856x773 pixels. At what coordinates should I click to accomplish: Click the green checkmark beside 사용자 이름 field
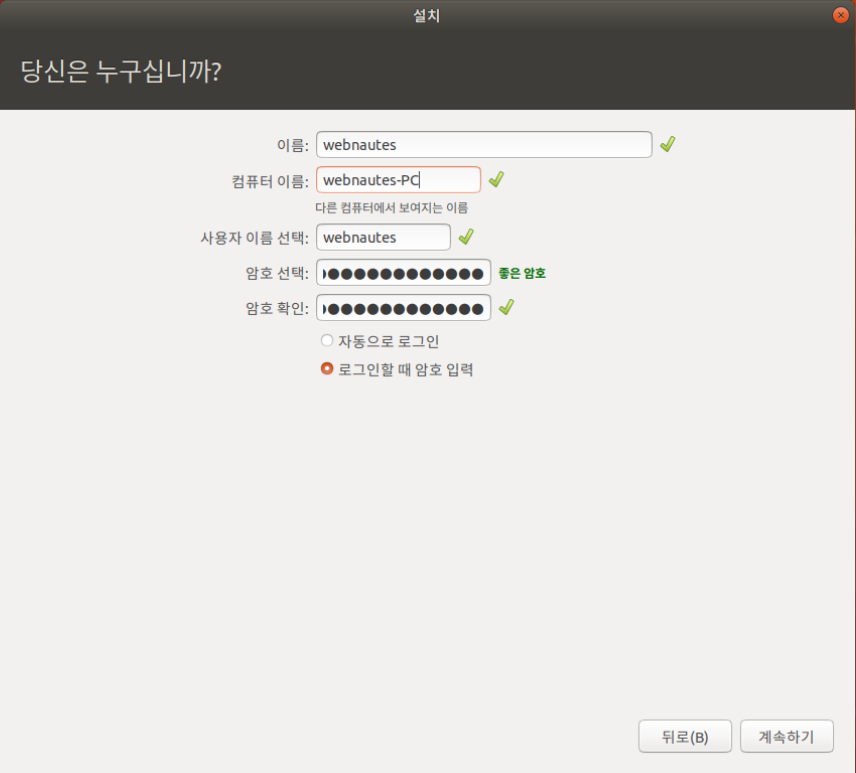pyautogui.click(x=466, y=237)
